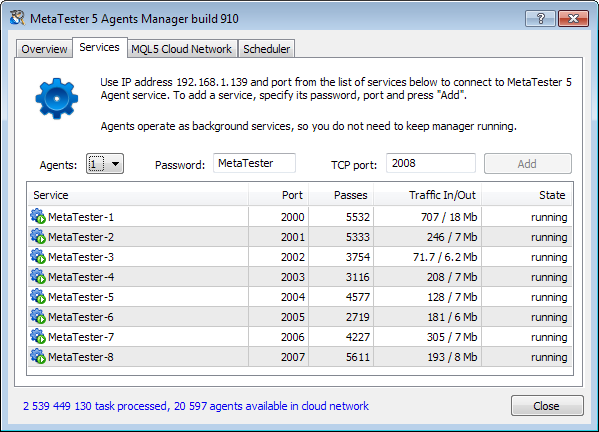This screenshot has width=599, height=432.
Task: Select the MetaTester-6 row name
Action: (x=81, y=317)
